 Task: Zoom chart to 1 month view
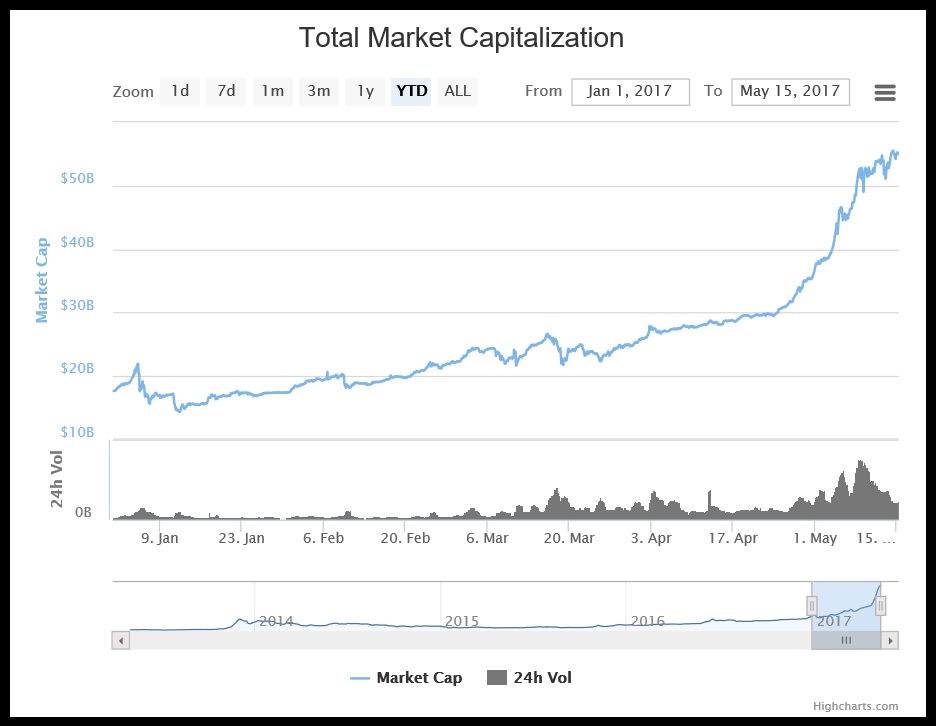click(272, 91)
